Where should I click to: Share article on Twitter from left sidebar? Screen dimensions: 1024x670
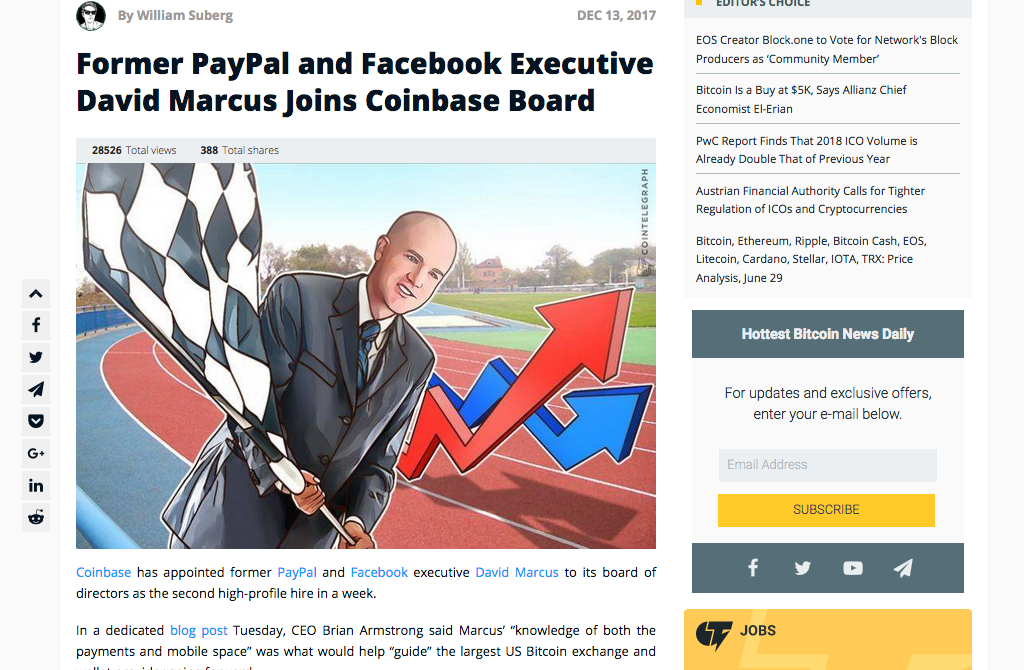36,357
